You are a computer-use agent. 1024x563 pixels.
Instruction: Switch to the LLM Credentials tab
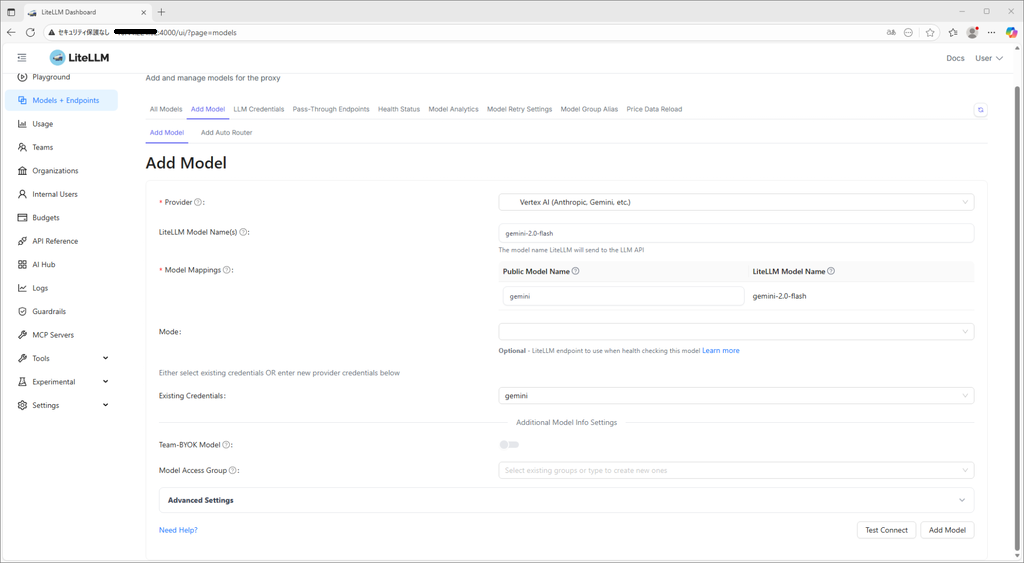[259, 109]
